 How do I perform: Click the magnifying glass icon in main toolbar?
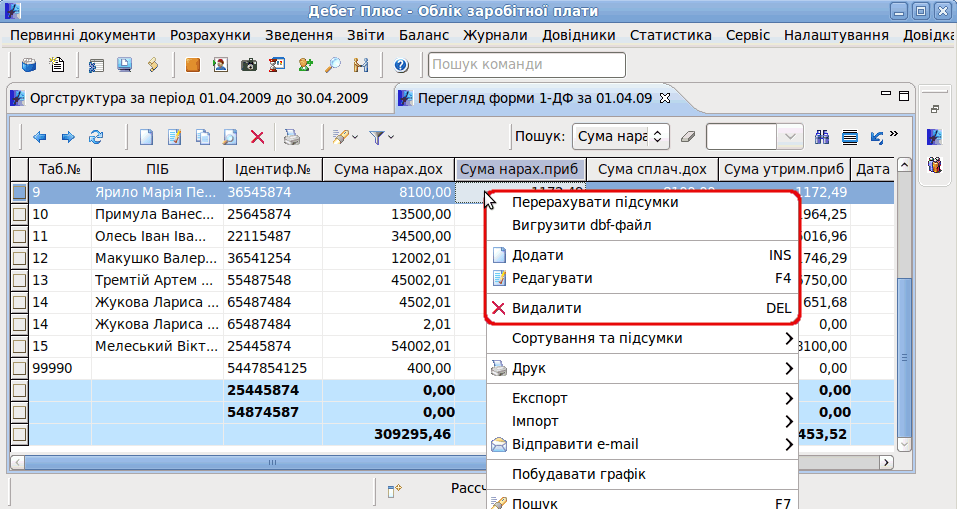[x=333, y=65]
